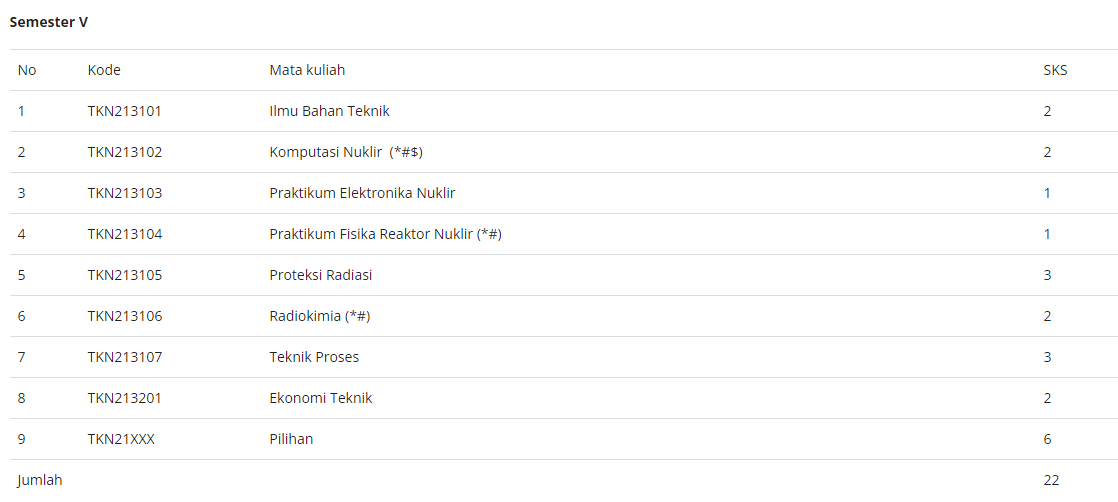Select the Proteksi Radiasi course
The width and height of the screenshot is (1118, 502).
pyautogui.click(x=321, y=275)
